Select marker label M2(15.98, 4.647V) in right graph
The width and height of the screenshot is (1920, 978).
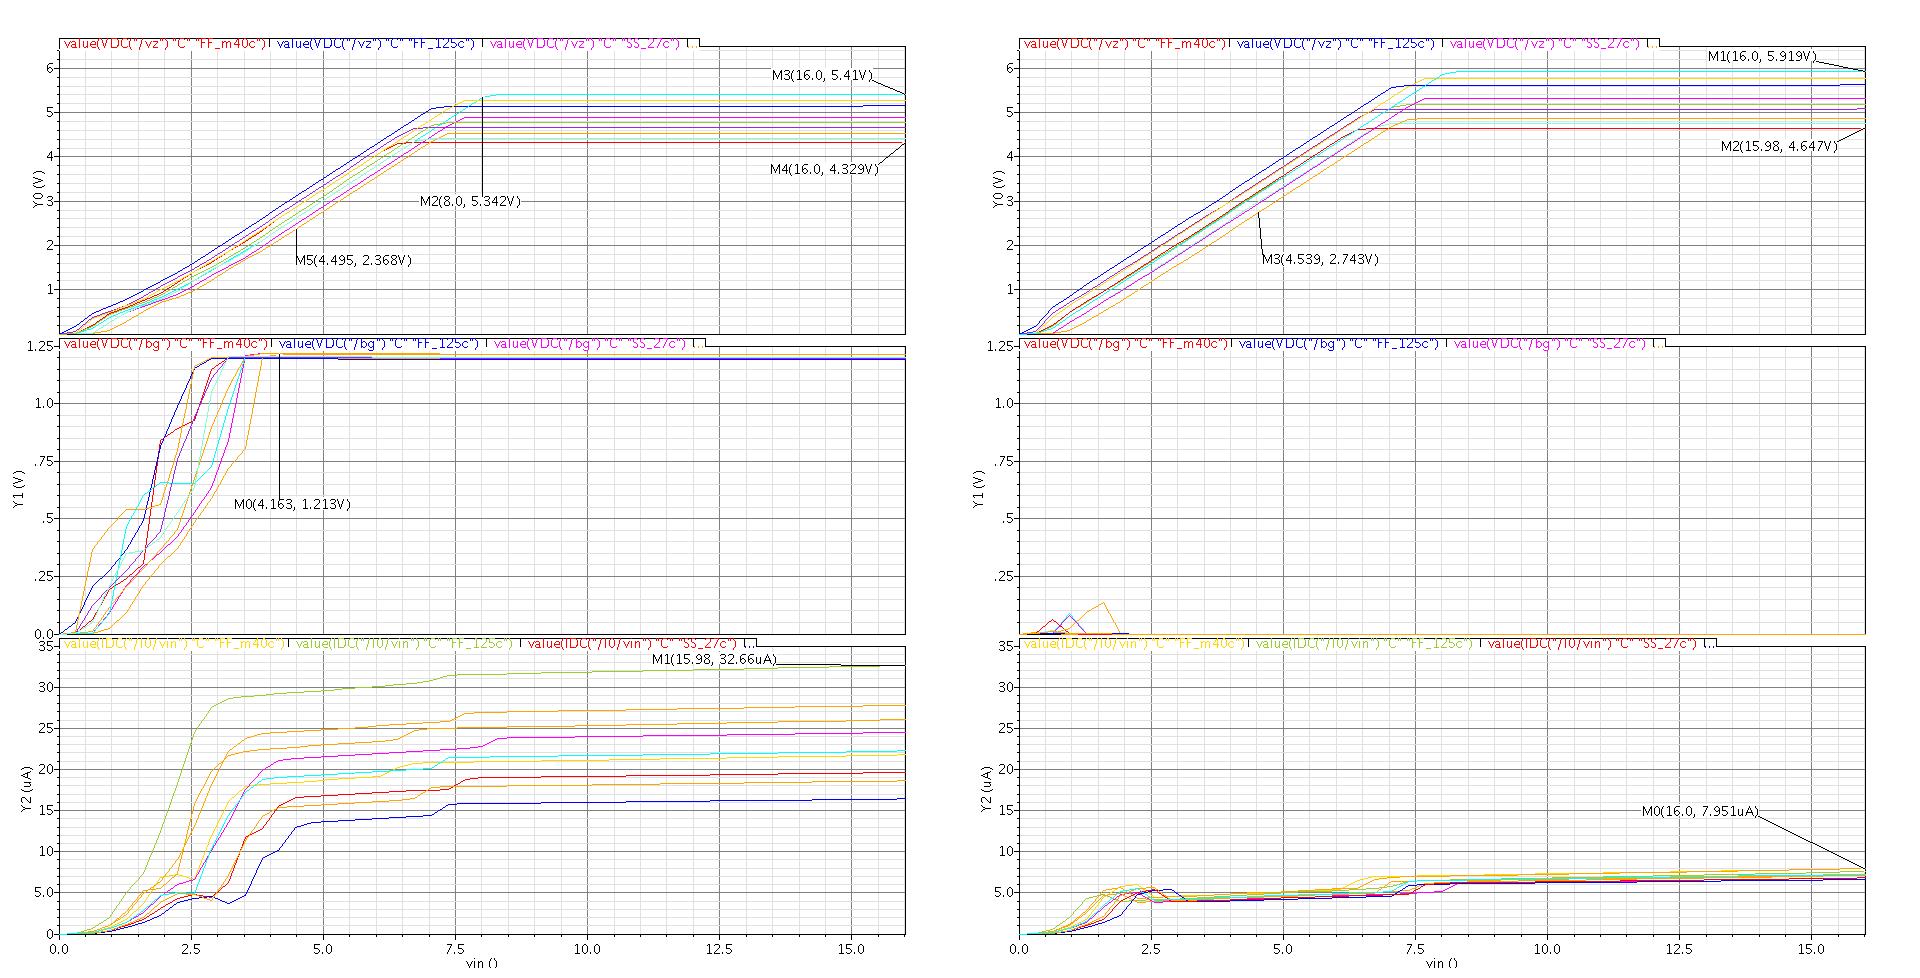point(1779,146)
